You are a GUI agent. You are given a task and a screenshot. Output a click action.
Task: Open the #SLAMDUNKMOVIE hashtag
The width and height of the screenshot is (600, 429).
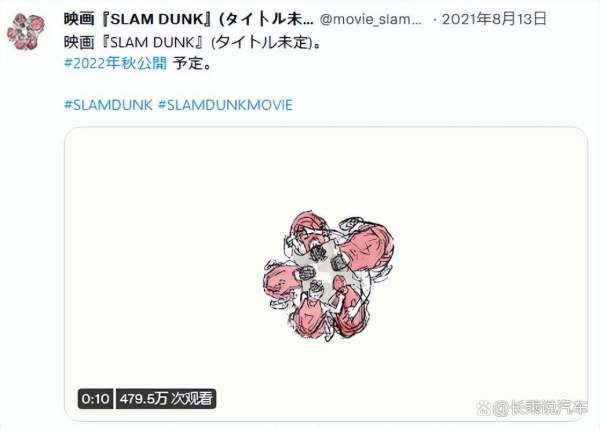[x=225, y=105]
